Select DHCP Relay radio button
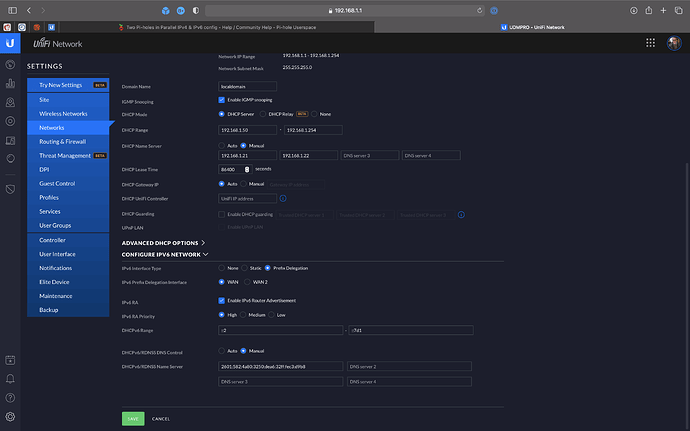 [x=263, y=114]
